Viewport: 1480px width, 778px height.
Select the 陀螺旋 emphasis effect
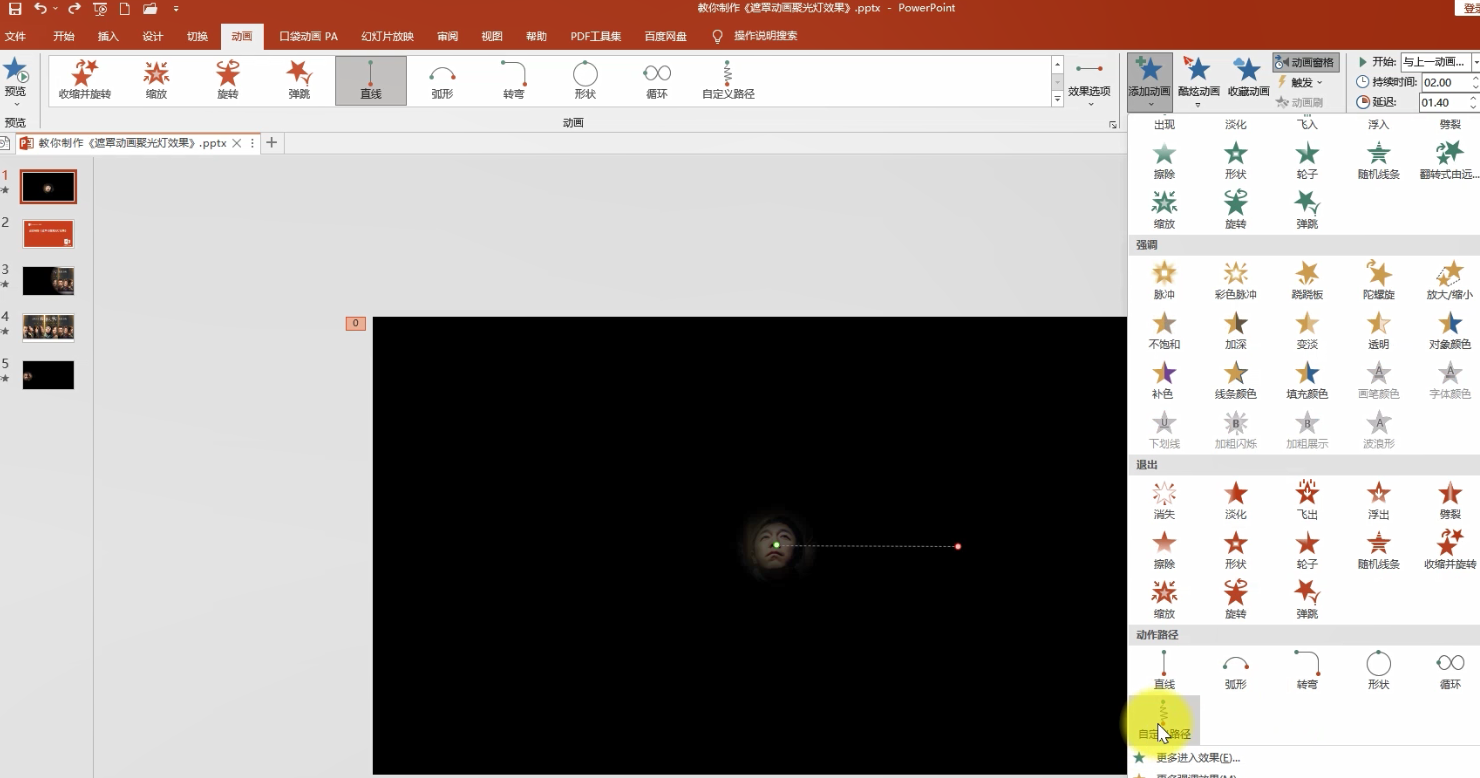1379,280
